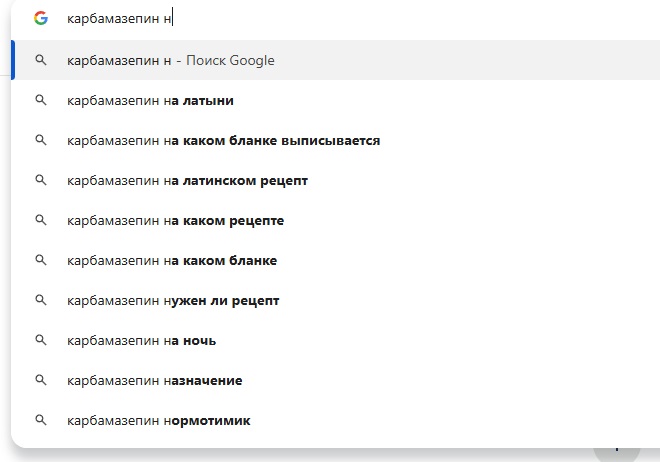This screenshot has height=462, width=660.
Task: Click magnifier icon next to "на ночь" suggestion
Action: pos(41,340)
